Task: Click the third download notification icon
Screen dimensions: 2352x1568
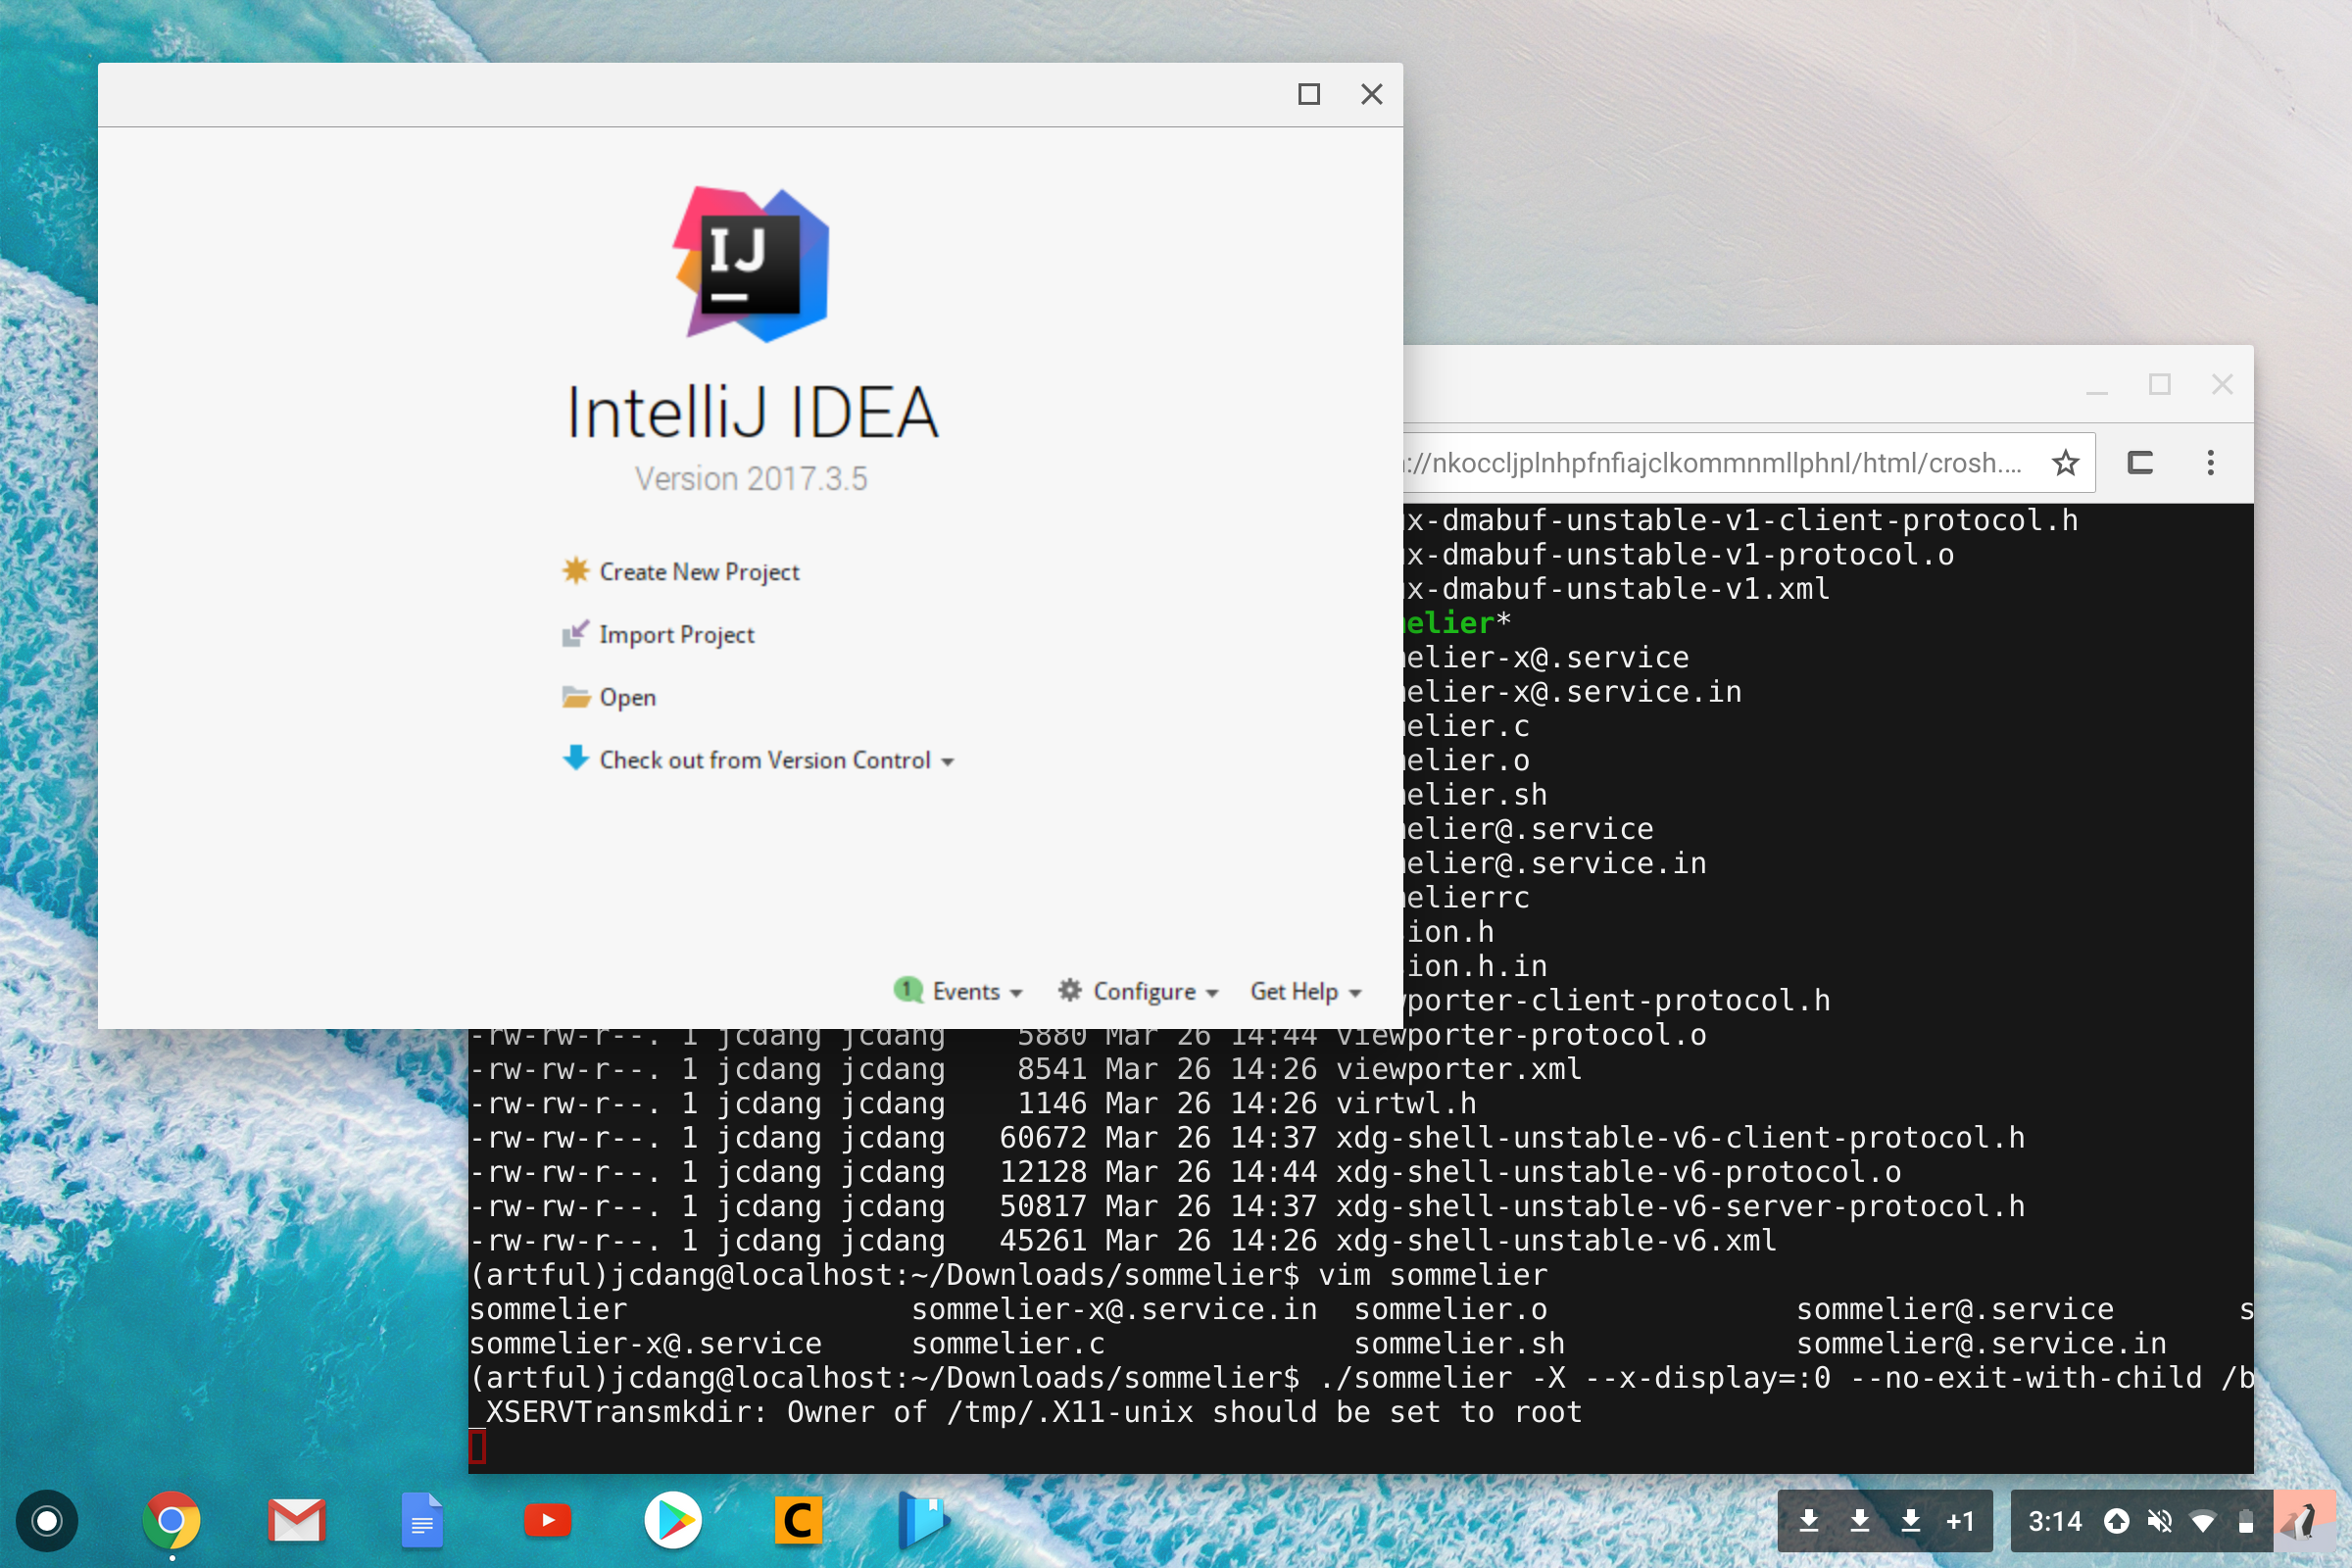Action: pyautogui.click(x=1911, y=1521)
